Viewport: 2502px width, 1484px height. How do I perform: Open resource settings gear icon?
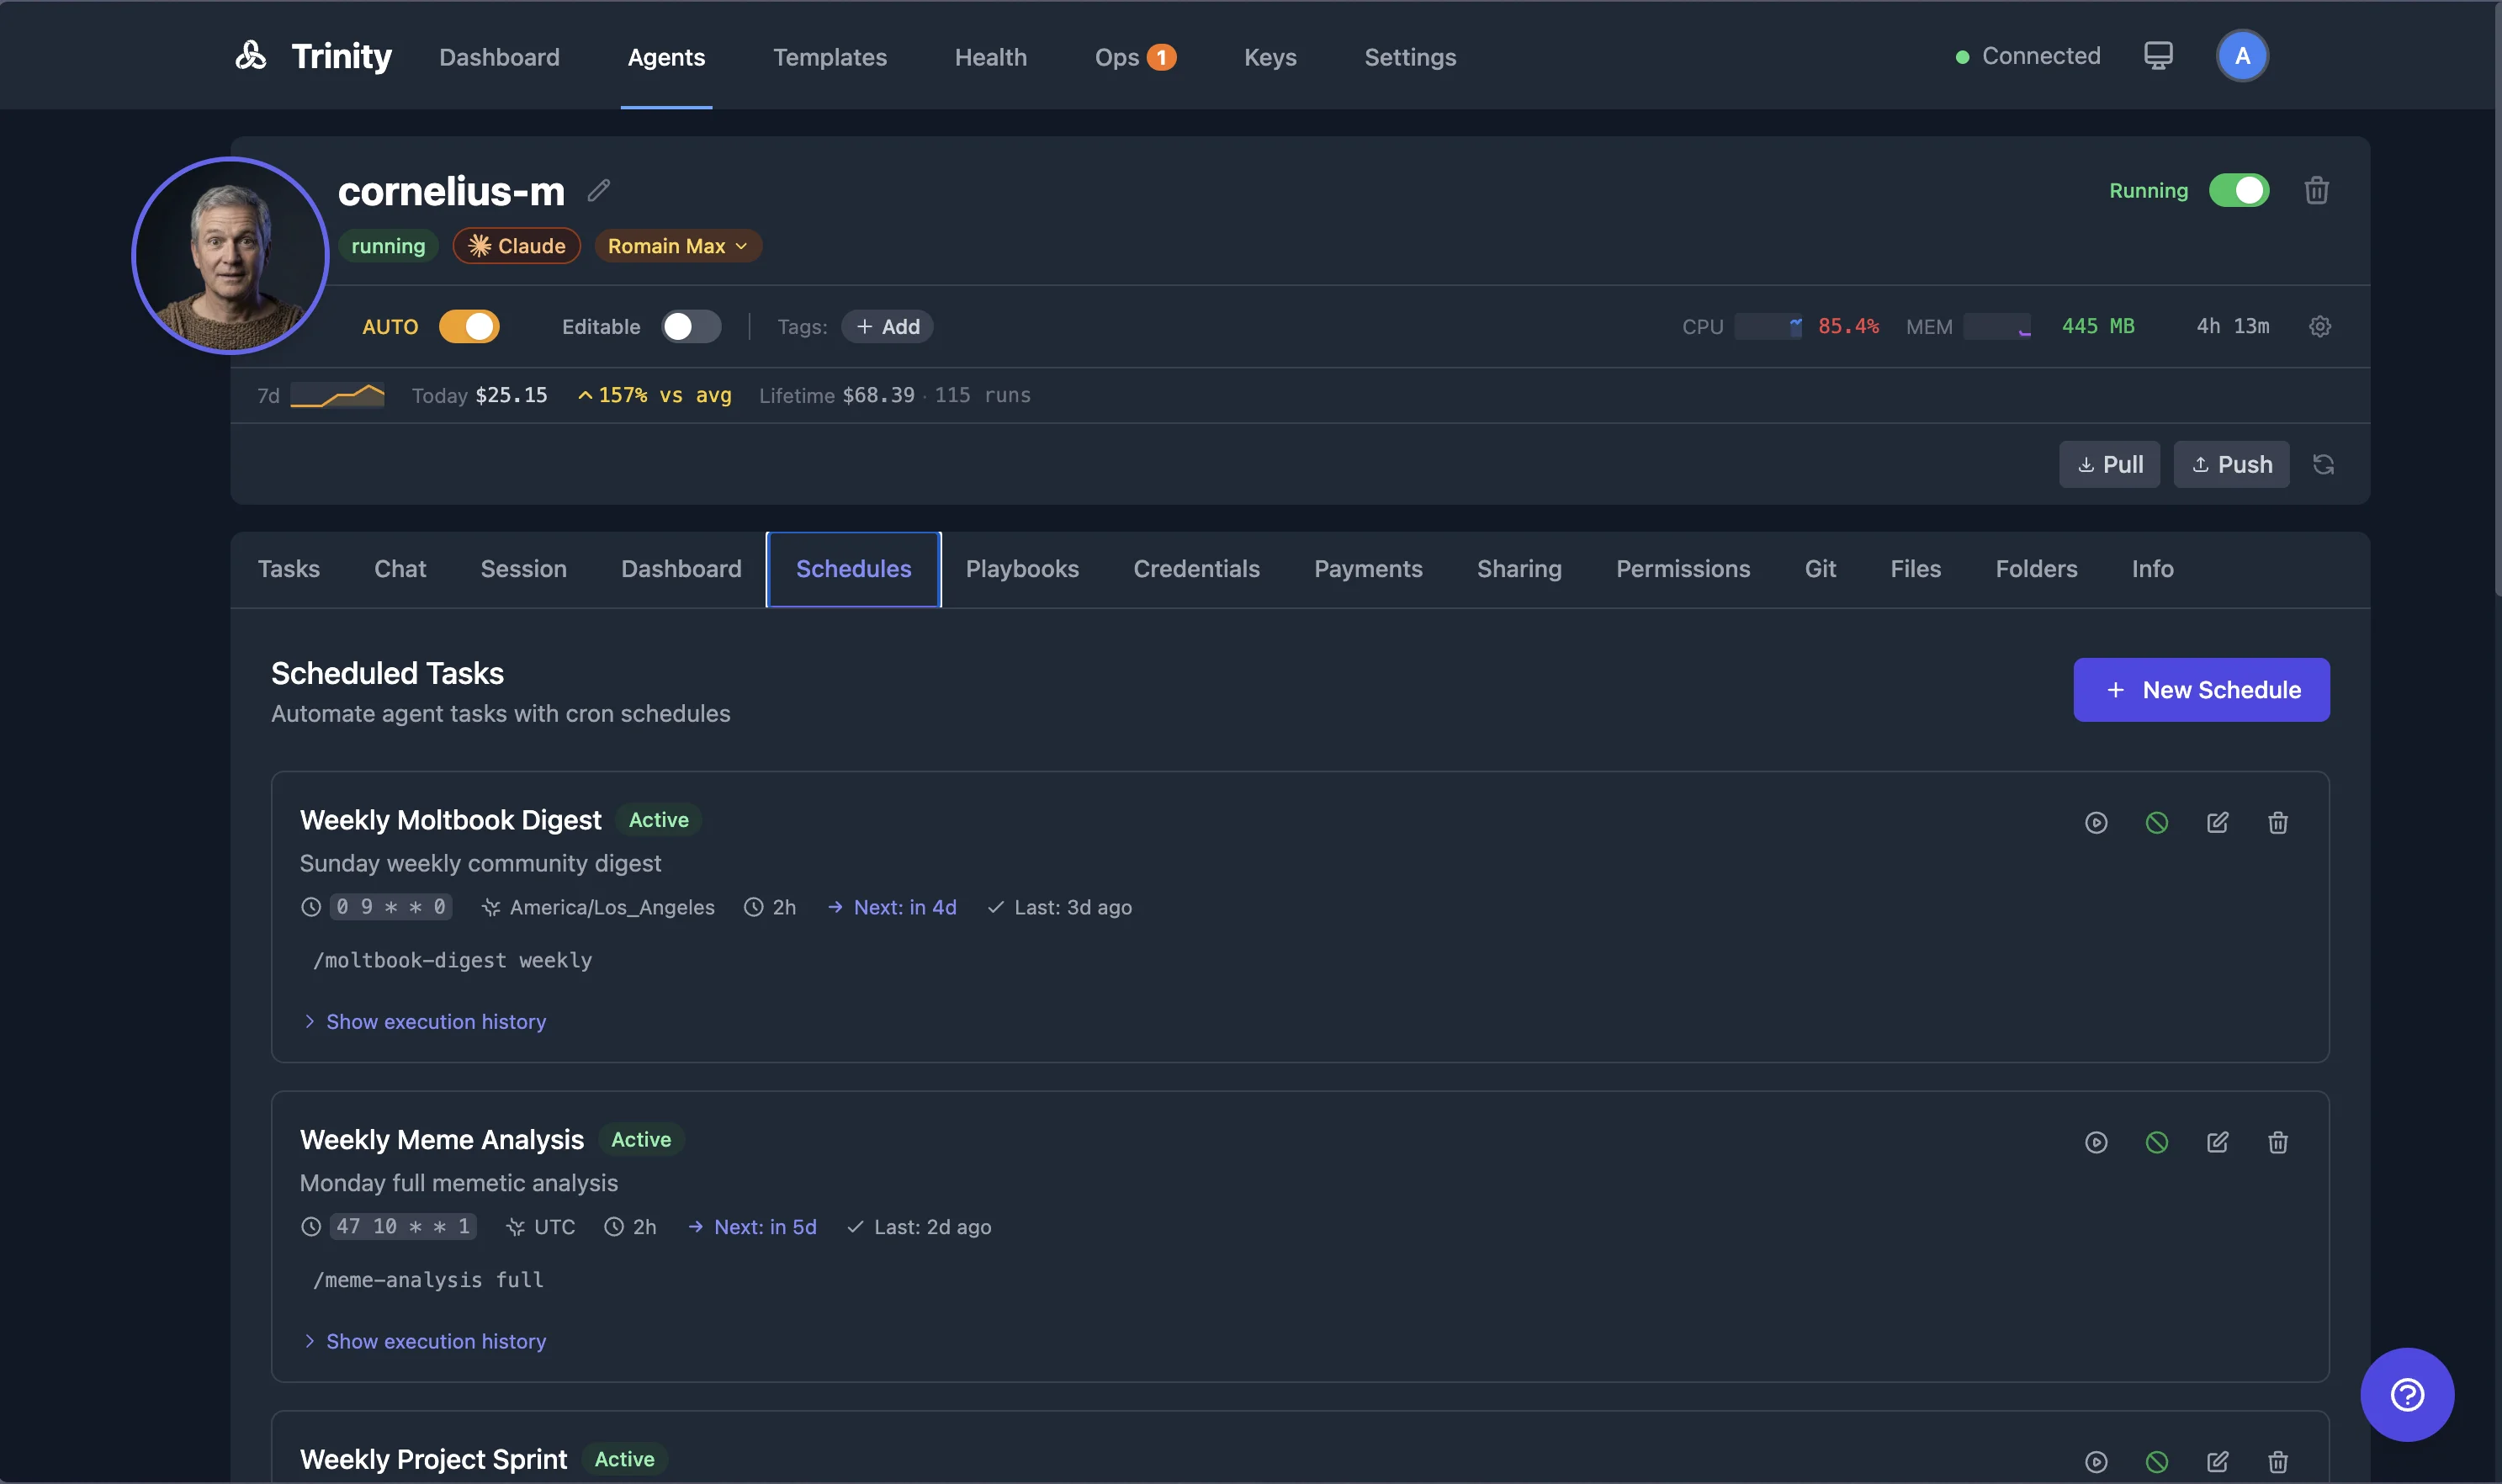2320,326
